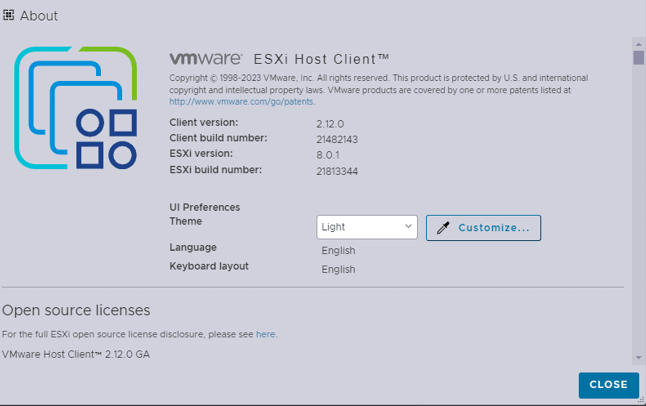
Task: Click the 'ESXi Host Client' title text
Action: click(x=321, y=59)
